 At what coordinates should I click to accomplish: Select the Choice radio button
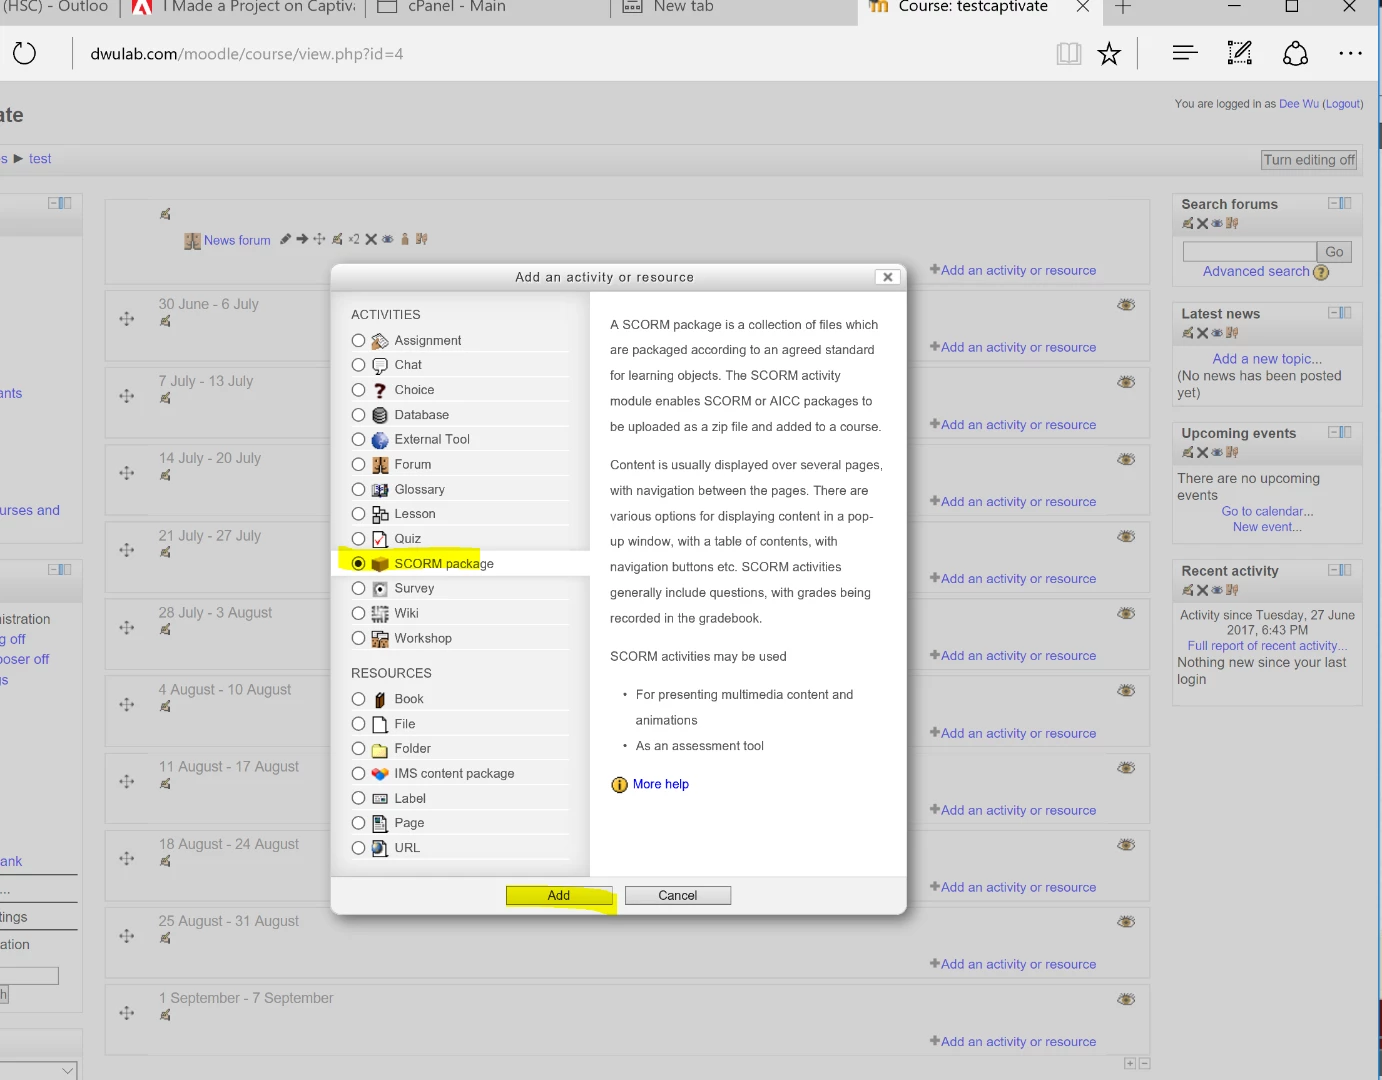click(358, 390)
